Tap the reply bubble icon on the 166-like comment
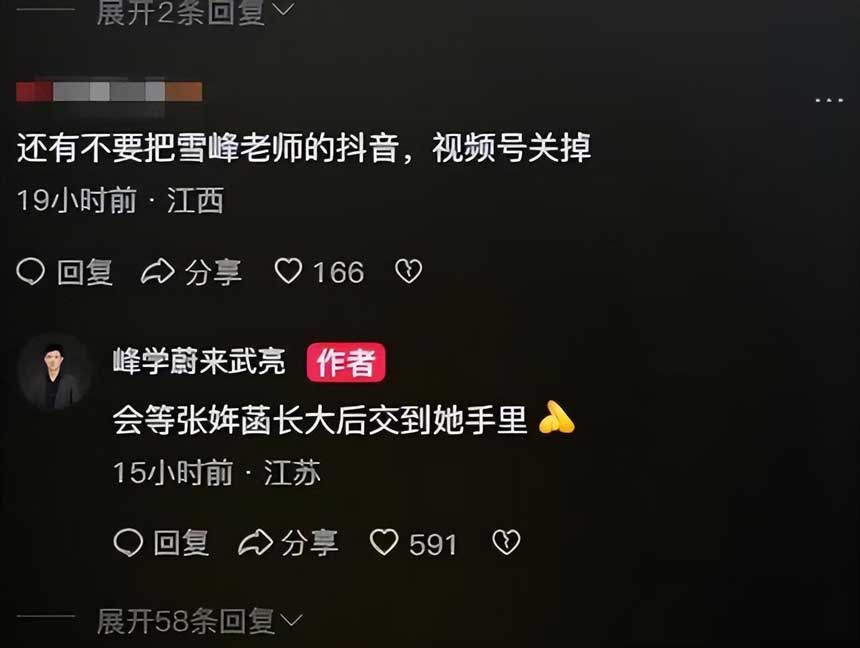The height and width of the screenshot is (648, 860). 31,272
